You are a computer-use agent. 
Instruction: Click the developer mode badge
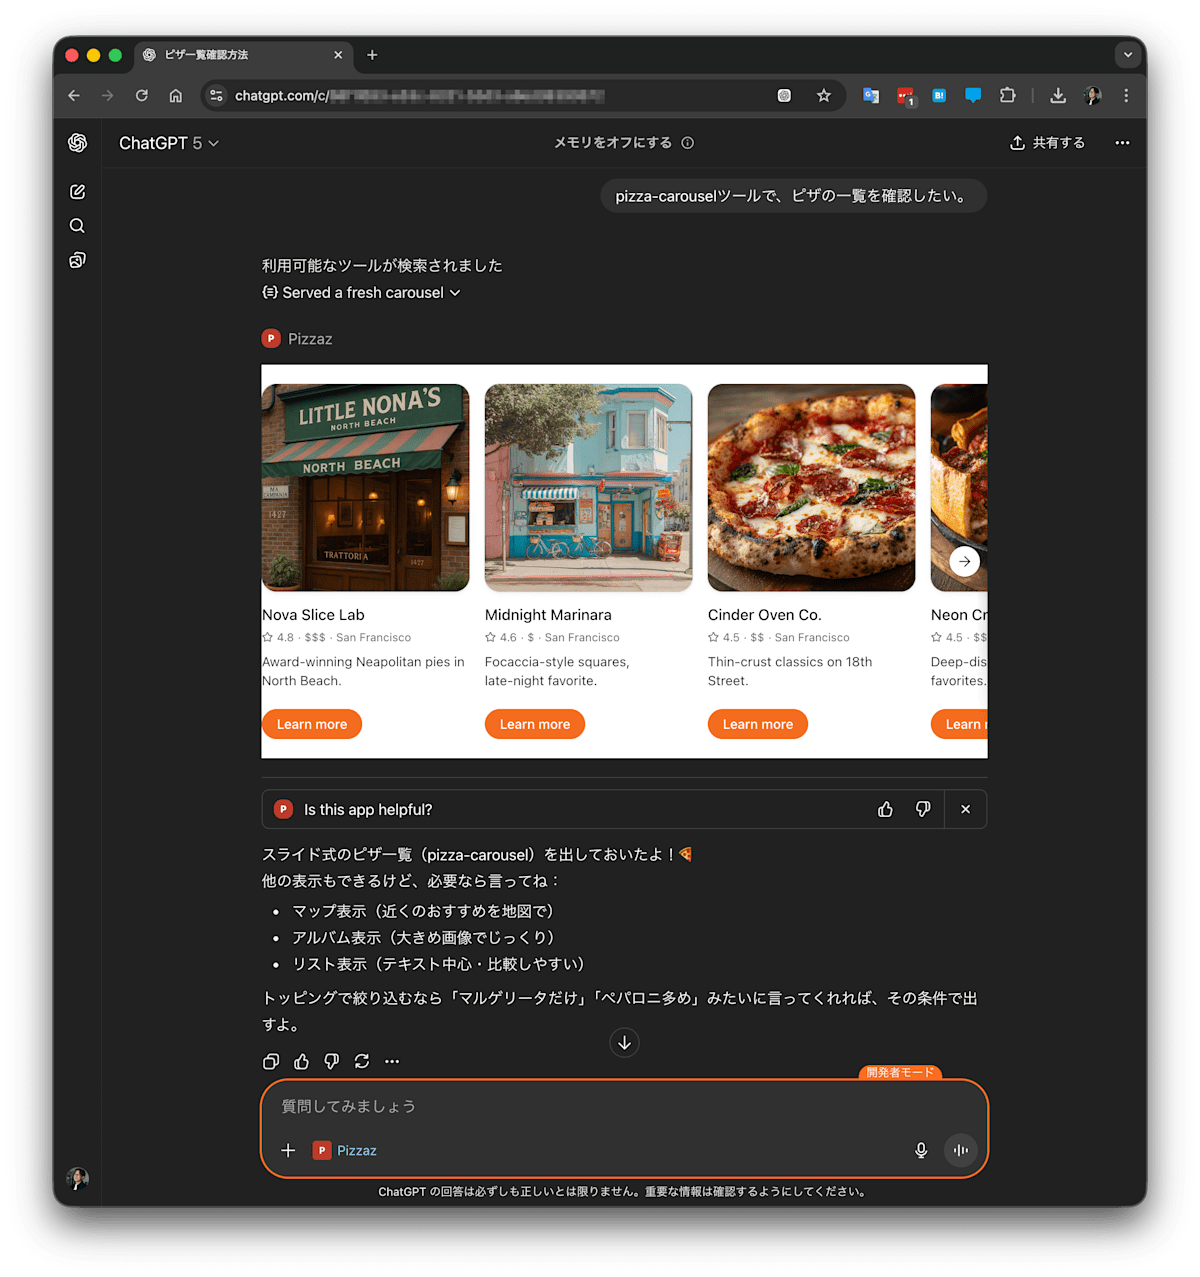(900, 1072)
